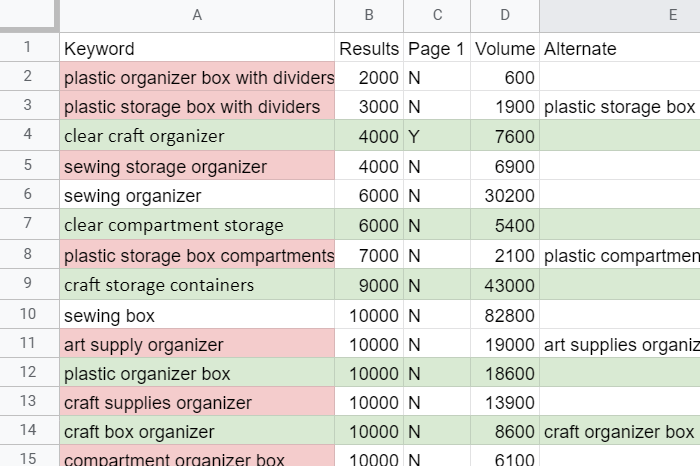
Task: Select cell 'craft box organizer'
Action: 197,431
